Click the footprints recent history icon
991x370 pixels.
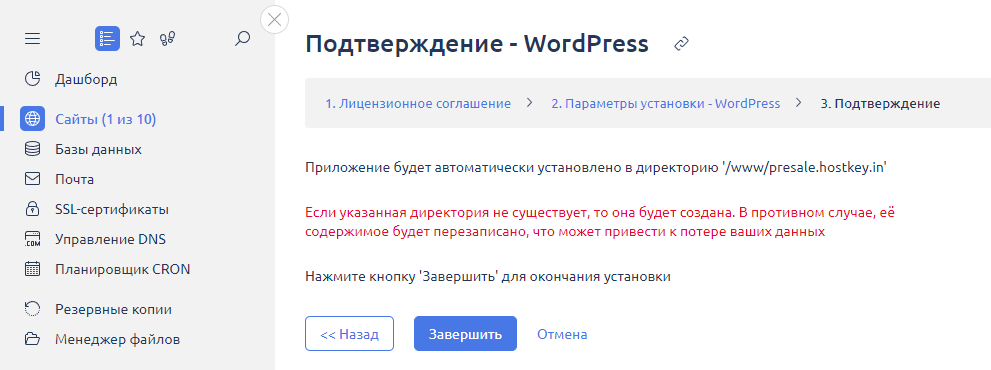tap(167, 39)
